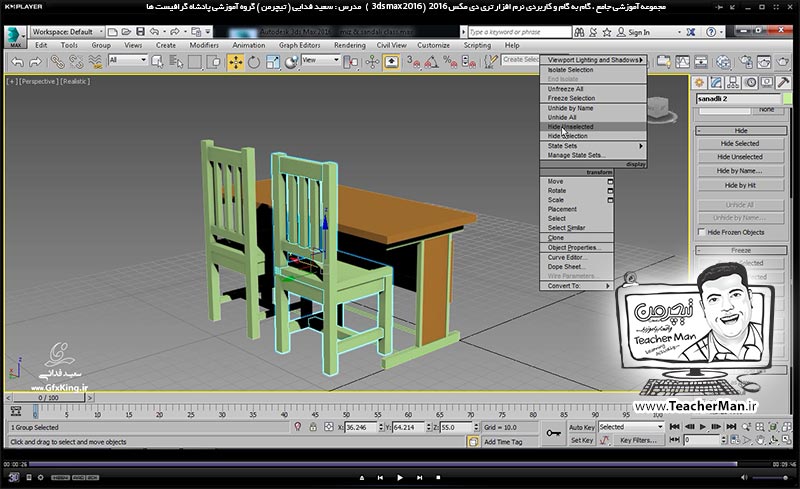Open the Curve Editor toolbar icon
This screenshot has width=800, height=489.
click(682, 62)
